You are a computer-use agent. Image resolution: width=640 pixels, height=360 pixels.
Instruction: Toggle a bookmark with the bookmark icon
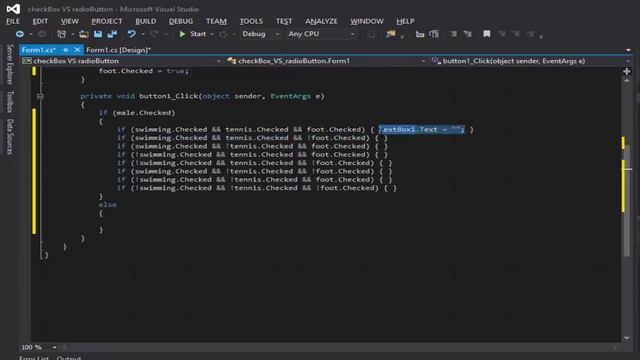(487, 34)
